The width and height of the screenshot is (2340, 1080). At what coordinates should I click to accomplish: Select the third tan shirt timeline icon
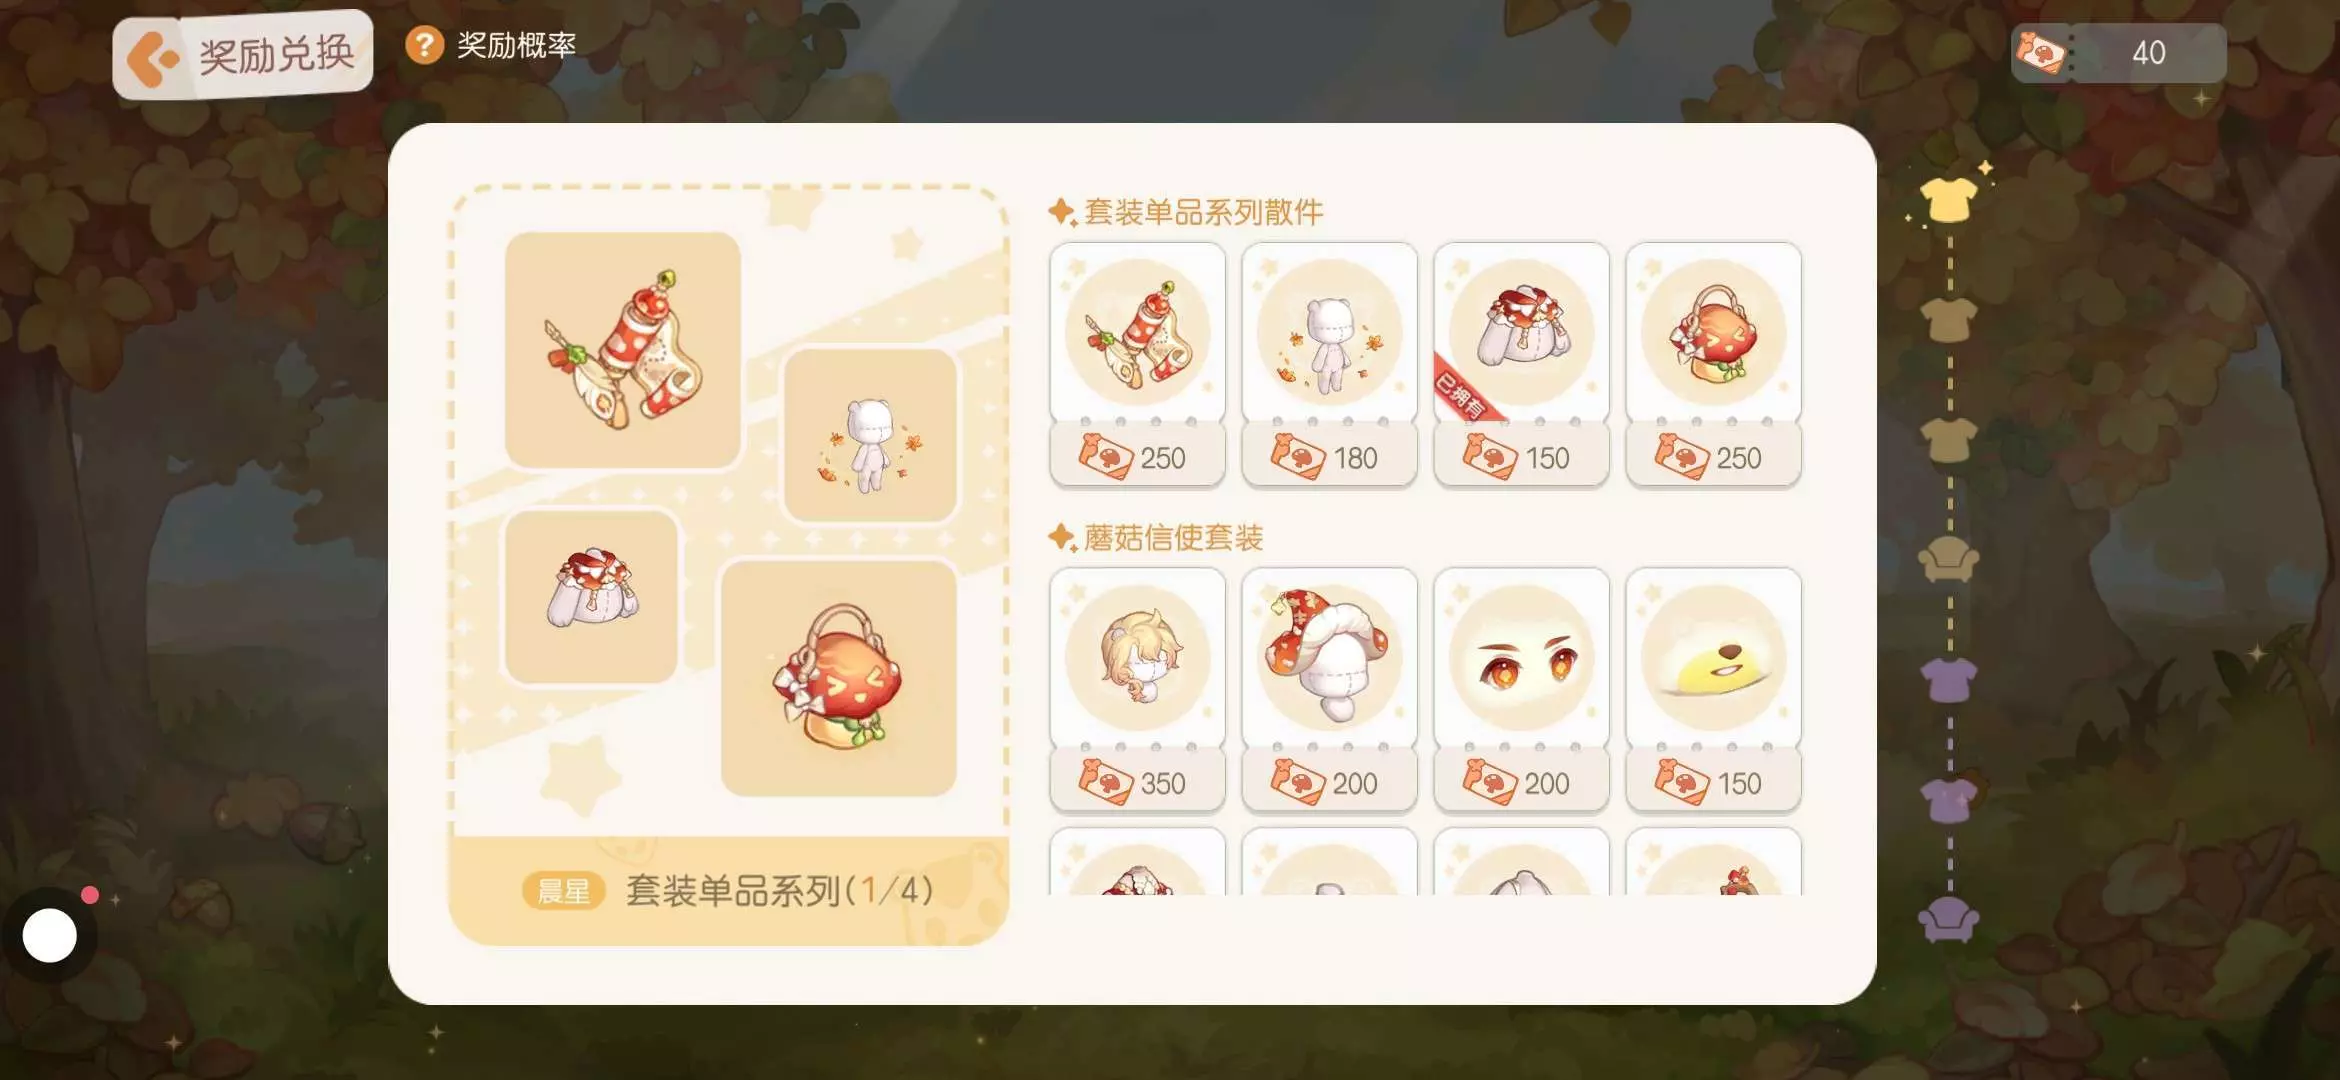pyautogui.click(x=1949, y=439)
